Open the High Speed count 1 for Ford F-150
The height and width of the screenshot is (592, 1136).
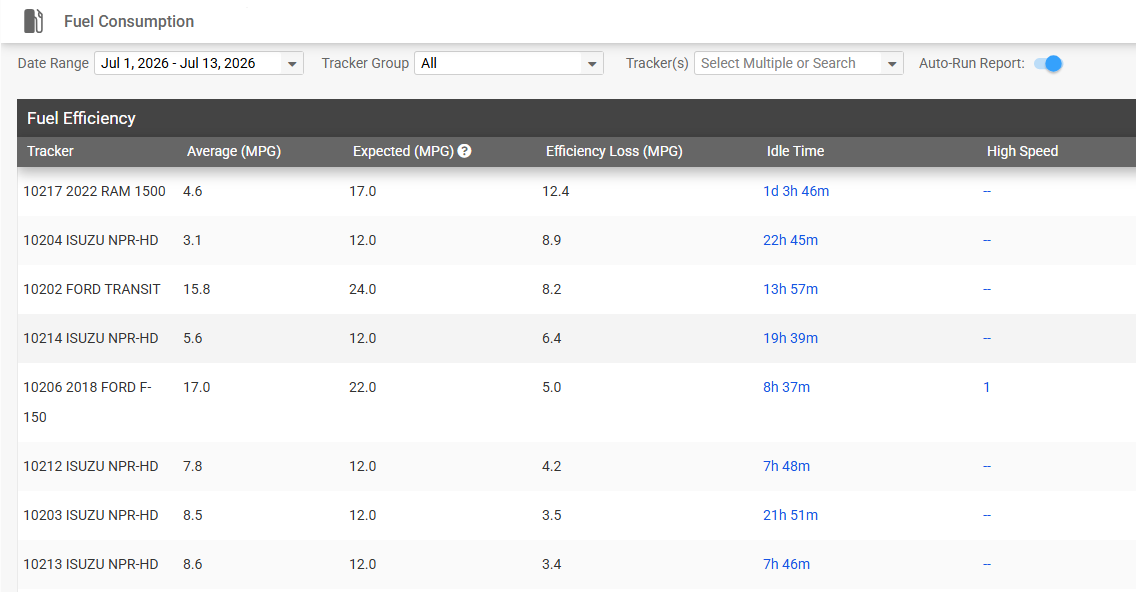[x=986, y=387]
